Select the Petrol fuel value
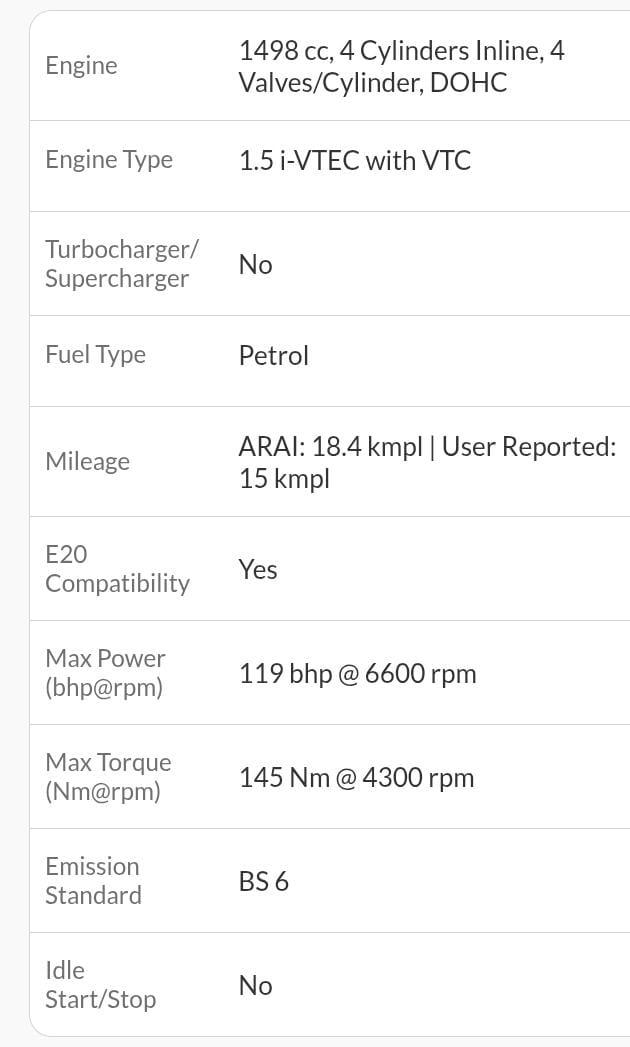 (273, 356)
